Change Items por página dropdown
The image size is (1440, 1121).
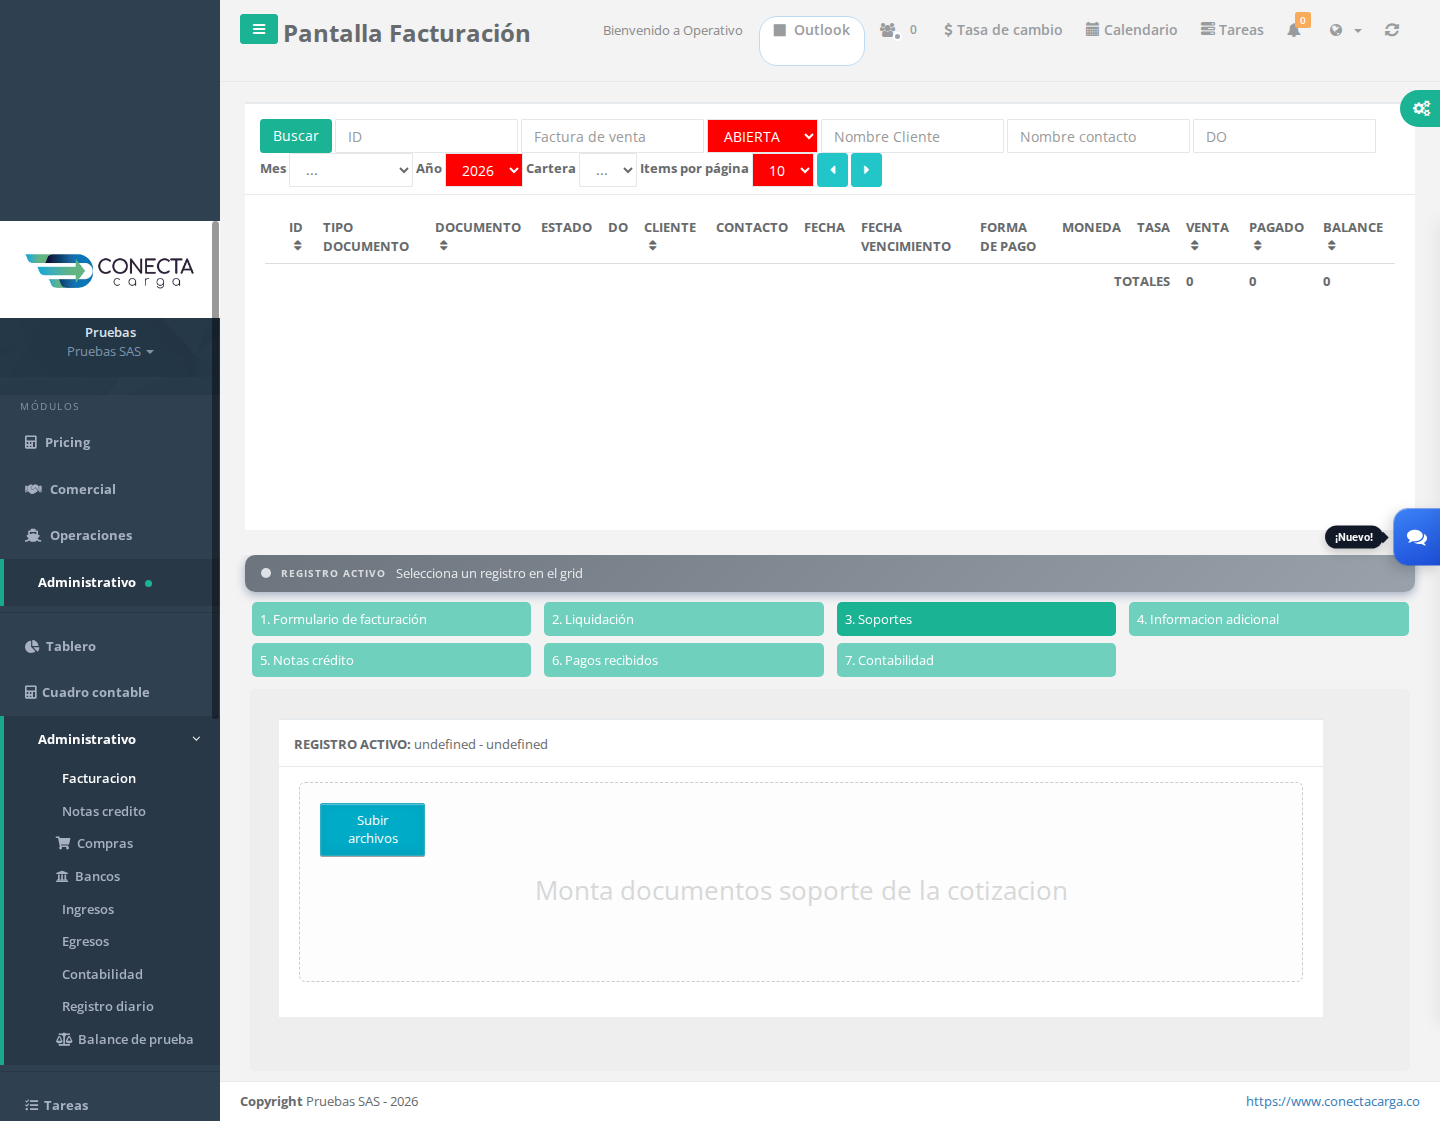783,170
